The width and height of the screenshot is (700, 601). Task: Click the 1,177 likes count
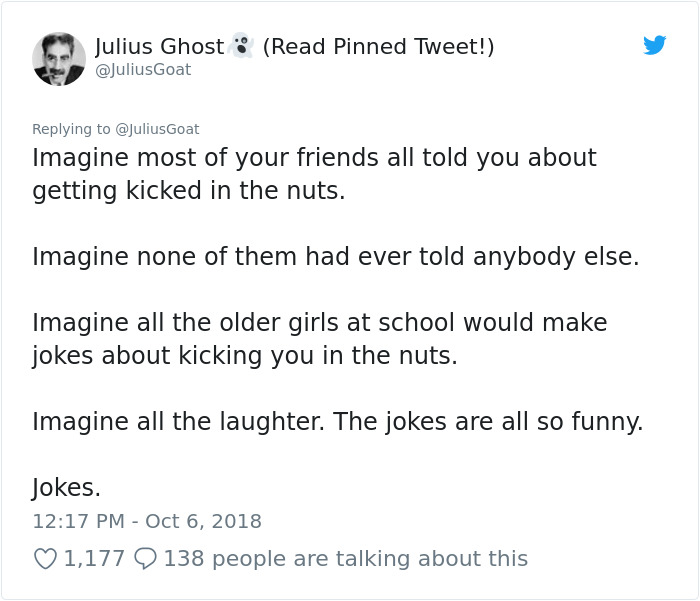pos(94,559)
